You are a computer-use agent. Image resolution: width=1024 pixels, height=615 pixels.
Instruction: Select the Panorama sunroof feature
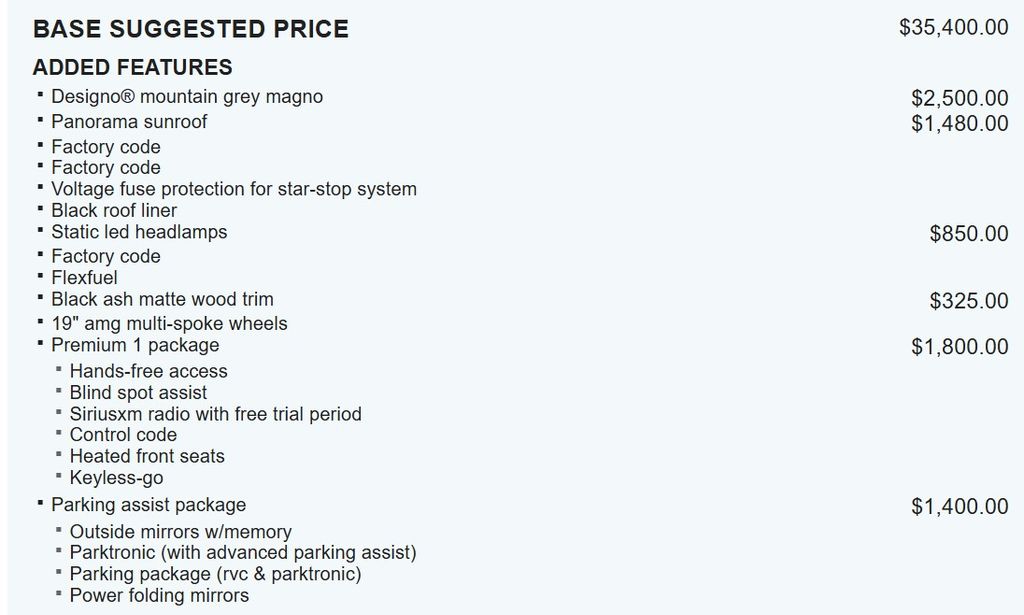click(129, 122)
